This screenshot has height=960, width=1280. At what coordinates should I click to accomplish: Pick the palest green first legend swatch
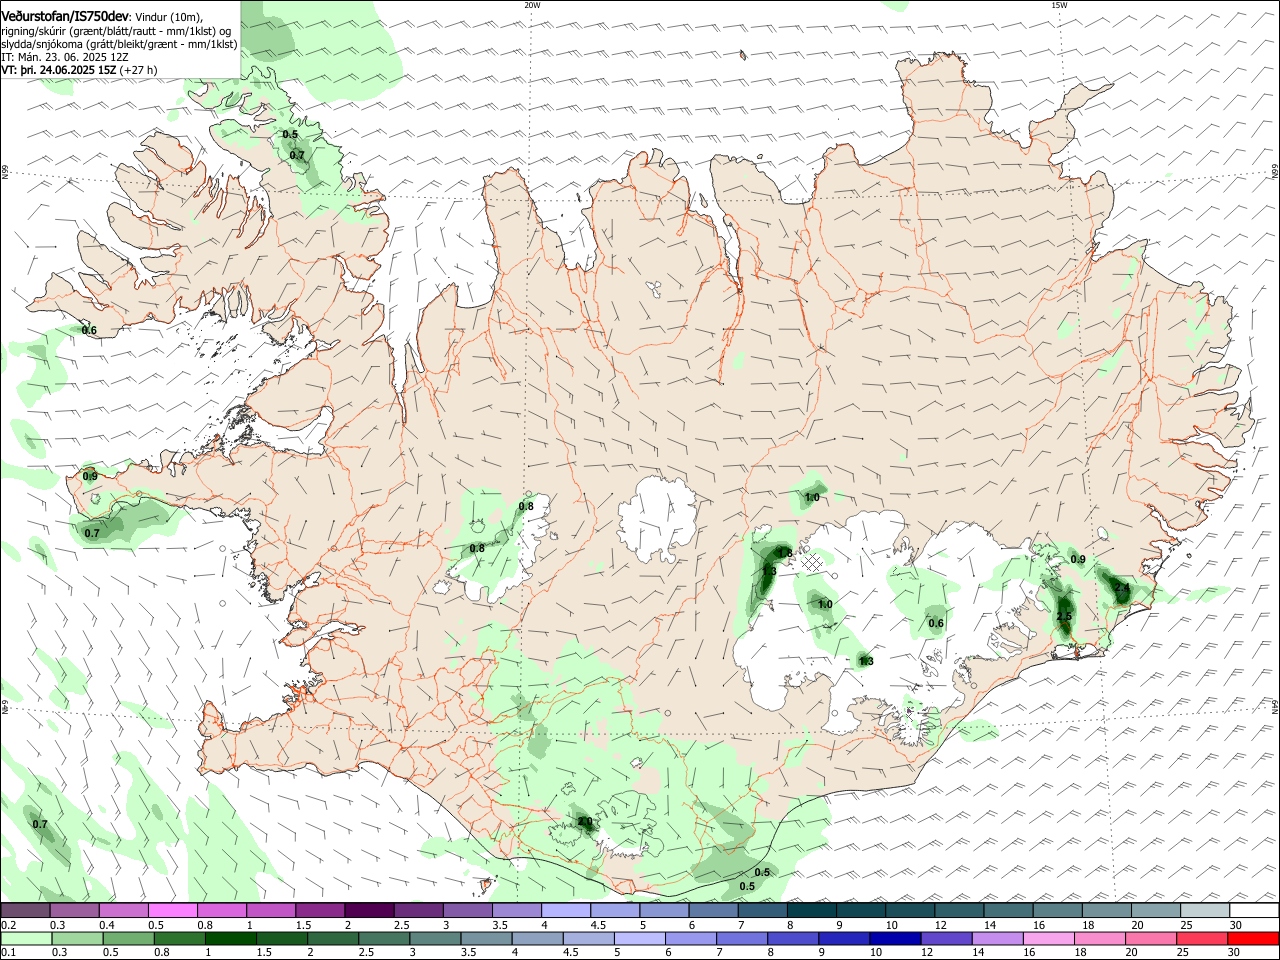tap(25, 939)
